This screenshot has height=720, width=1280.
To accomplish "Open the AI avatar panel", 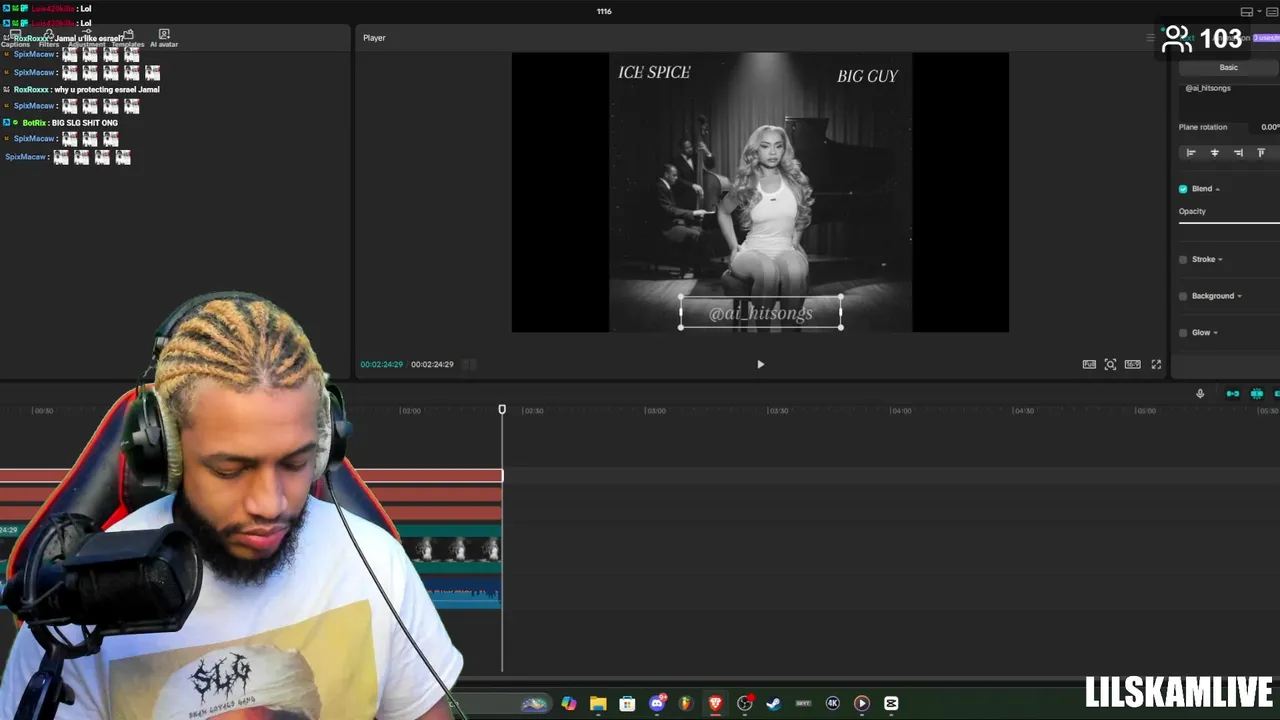I will point(164,39).
